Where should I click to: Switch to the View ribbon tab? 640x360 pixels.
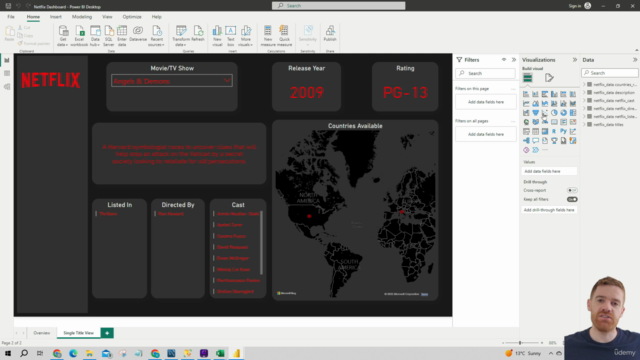tap(107, 17)
